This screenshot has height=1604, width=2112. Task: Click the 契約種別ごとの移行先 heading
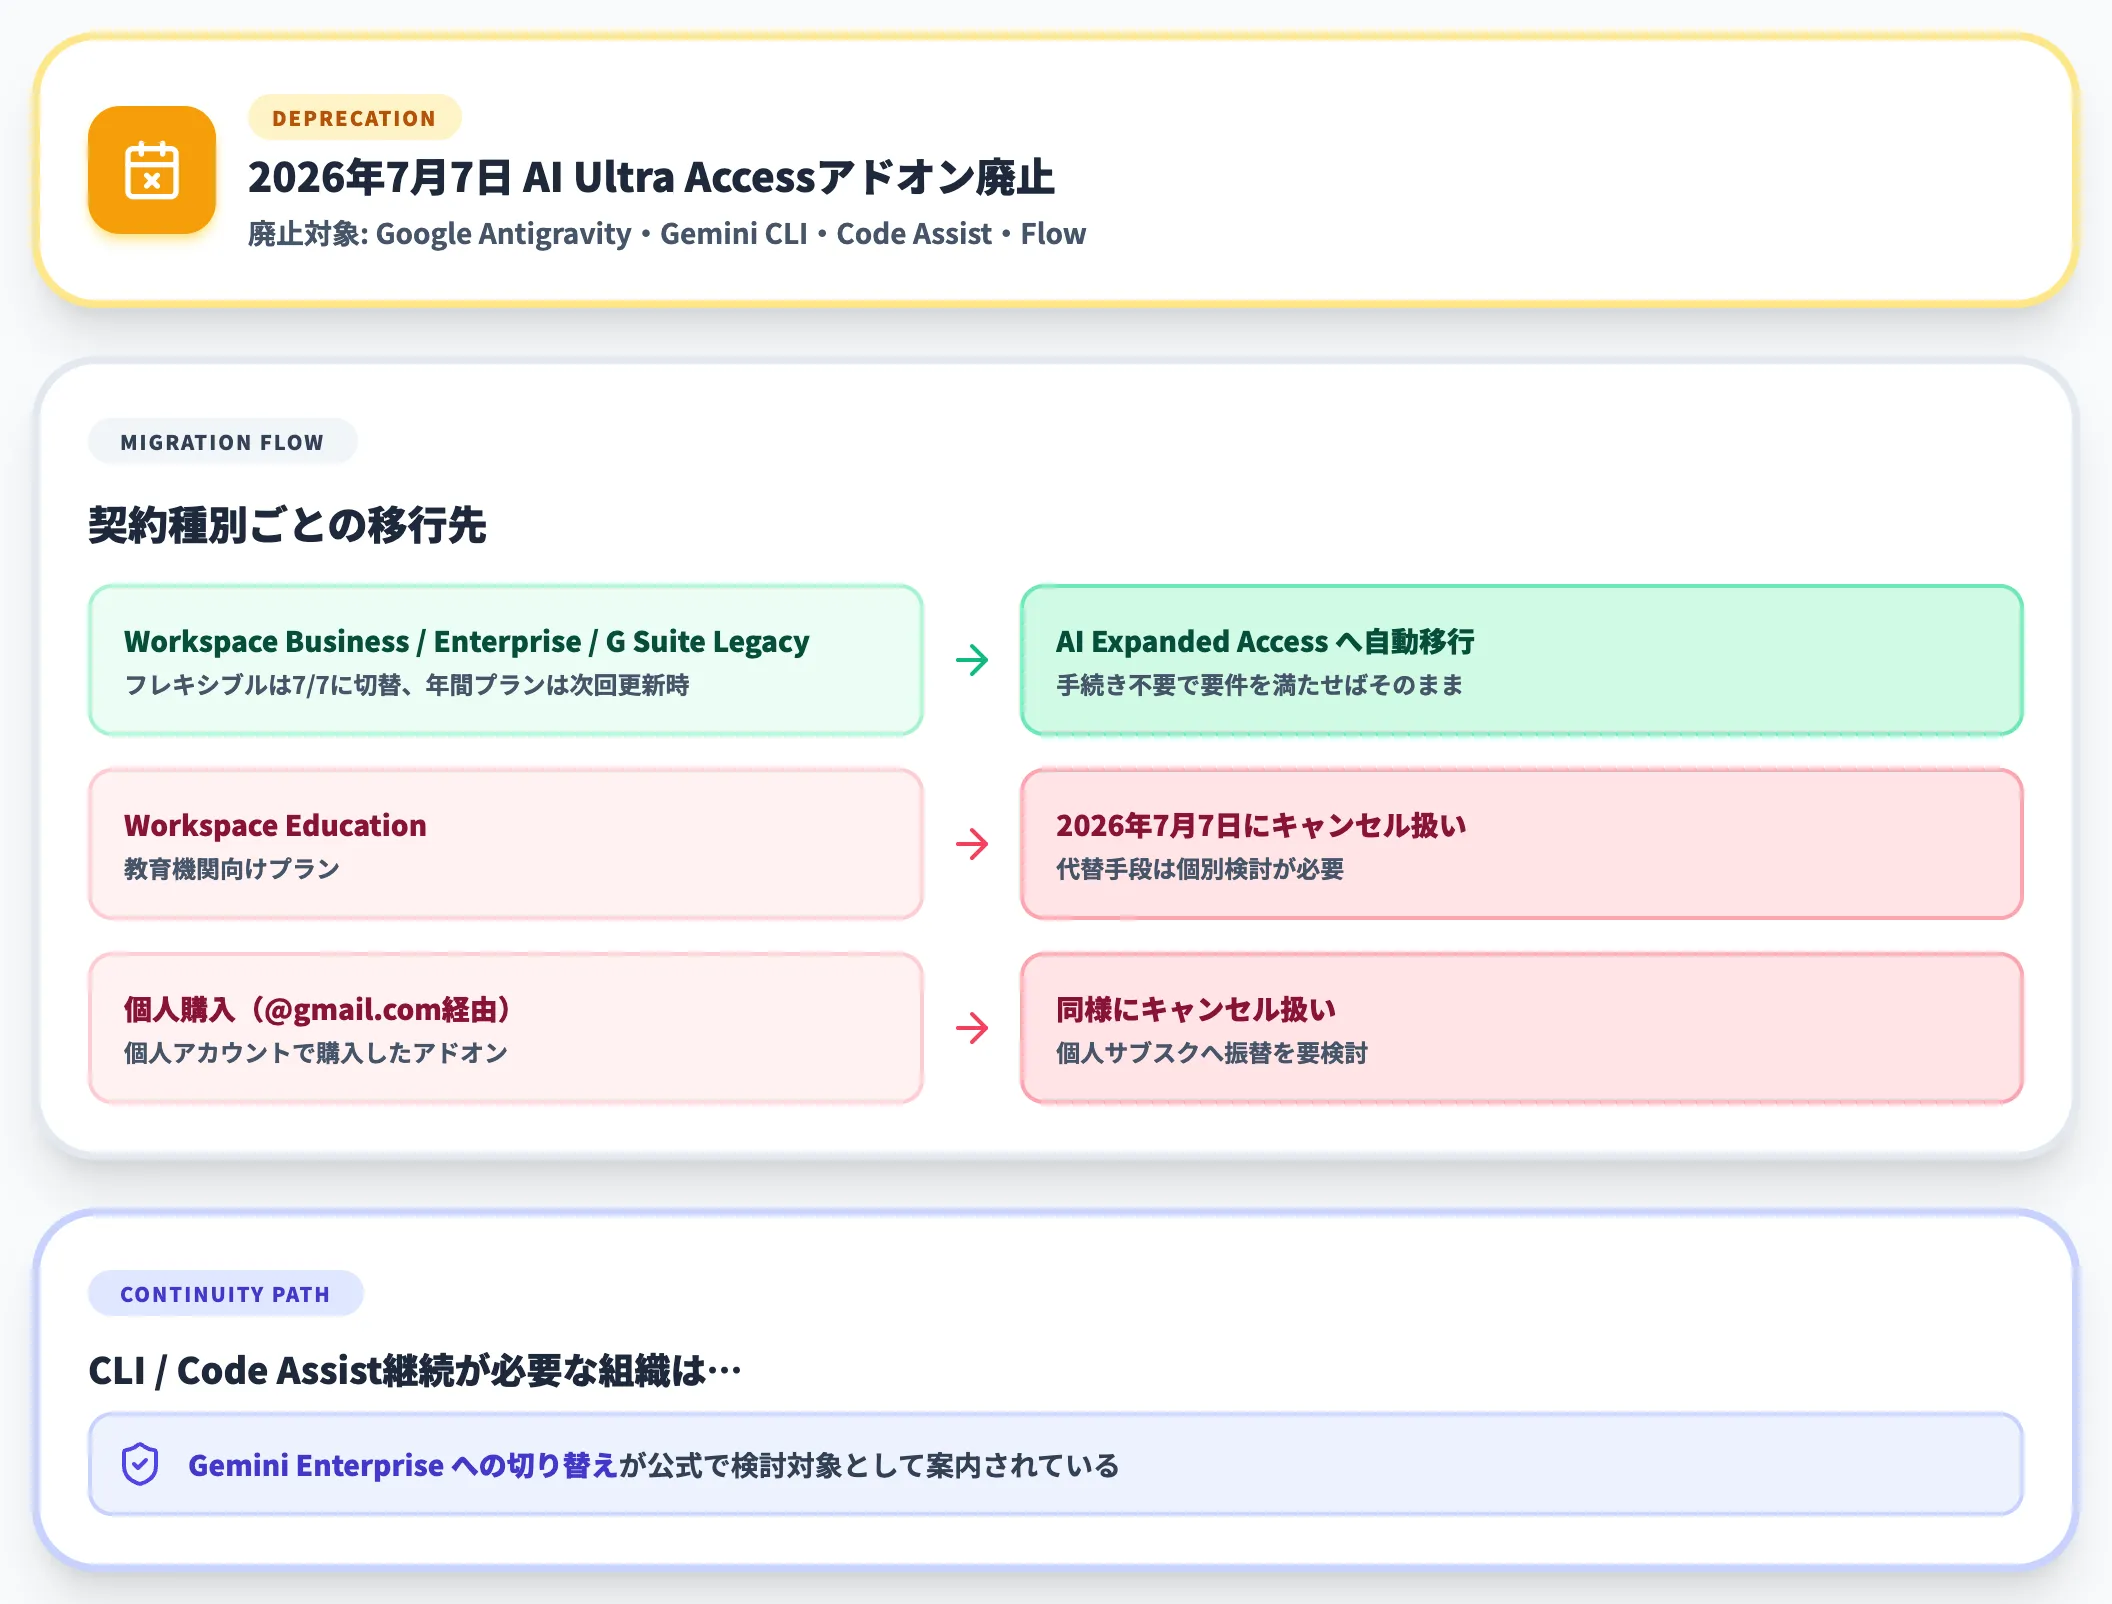[x=287, y=525]
